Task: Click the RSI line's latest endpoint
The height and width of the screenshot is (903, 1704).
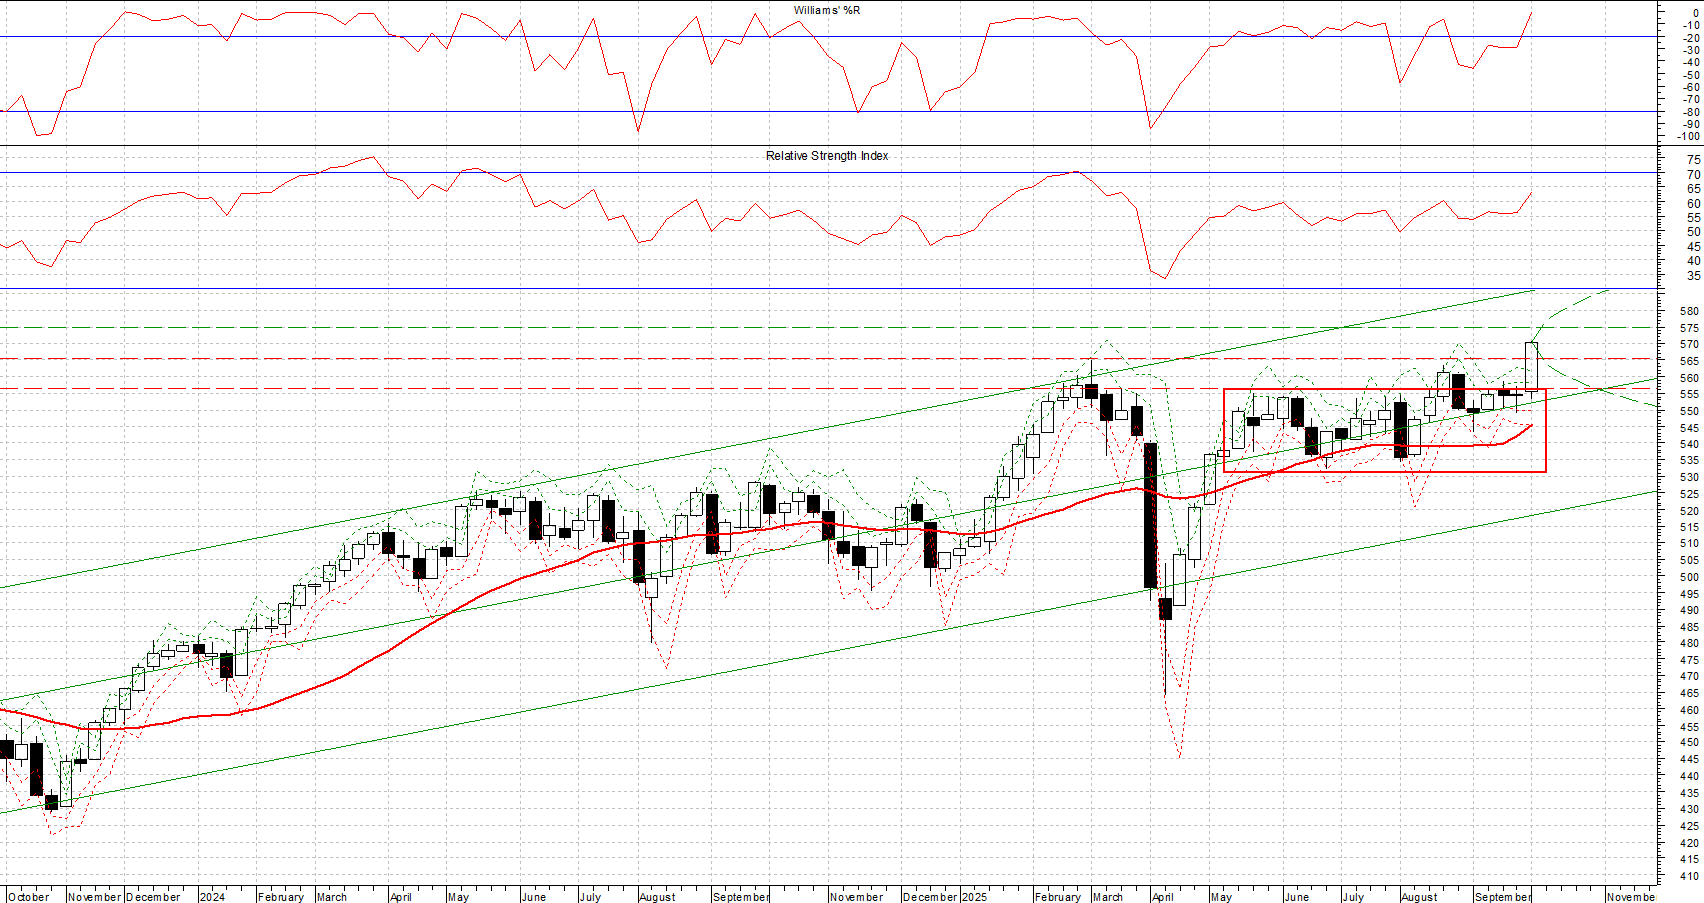Action: pos(1531,194)
